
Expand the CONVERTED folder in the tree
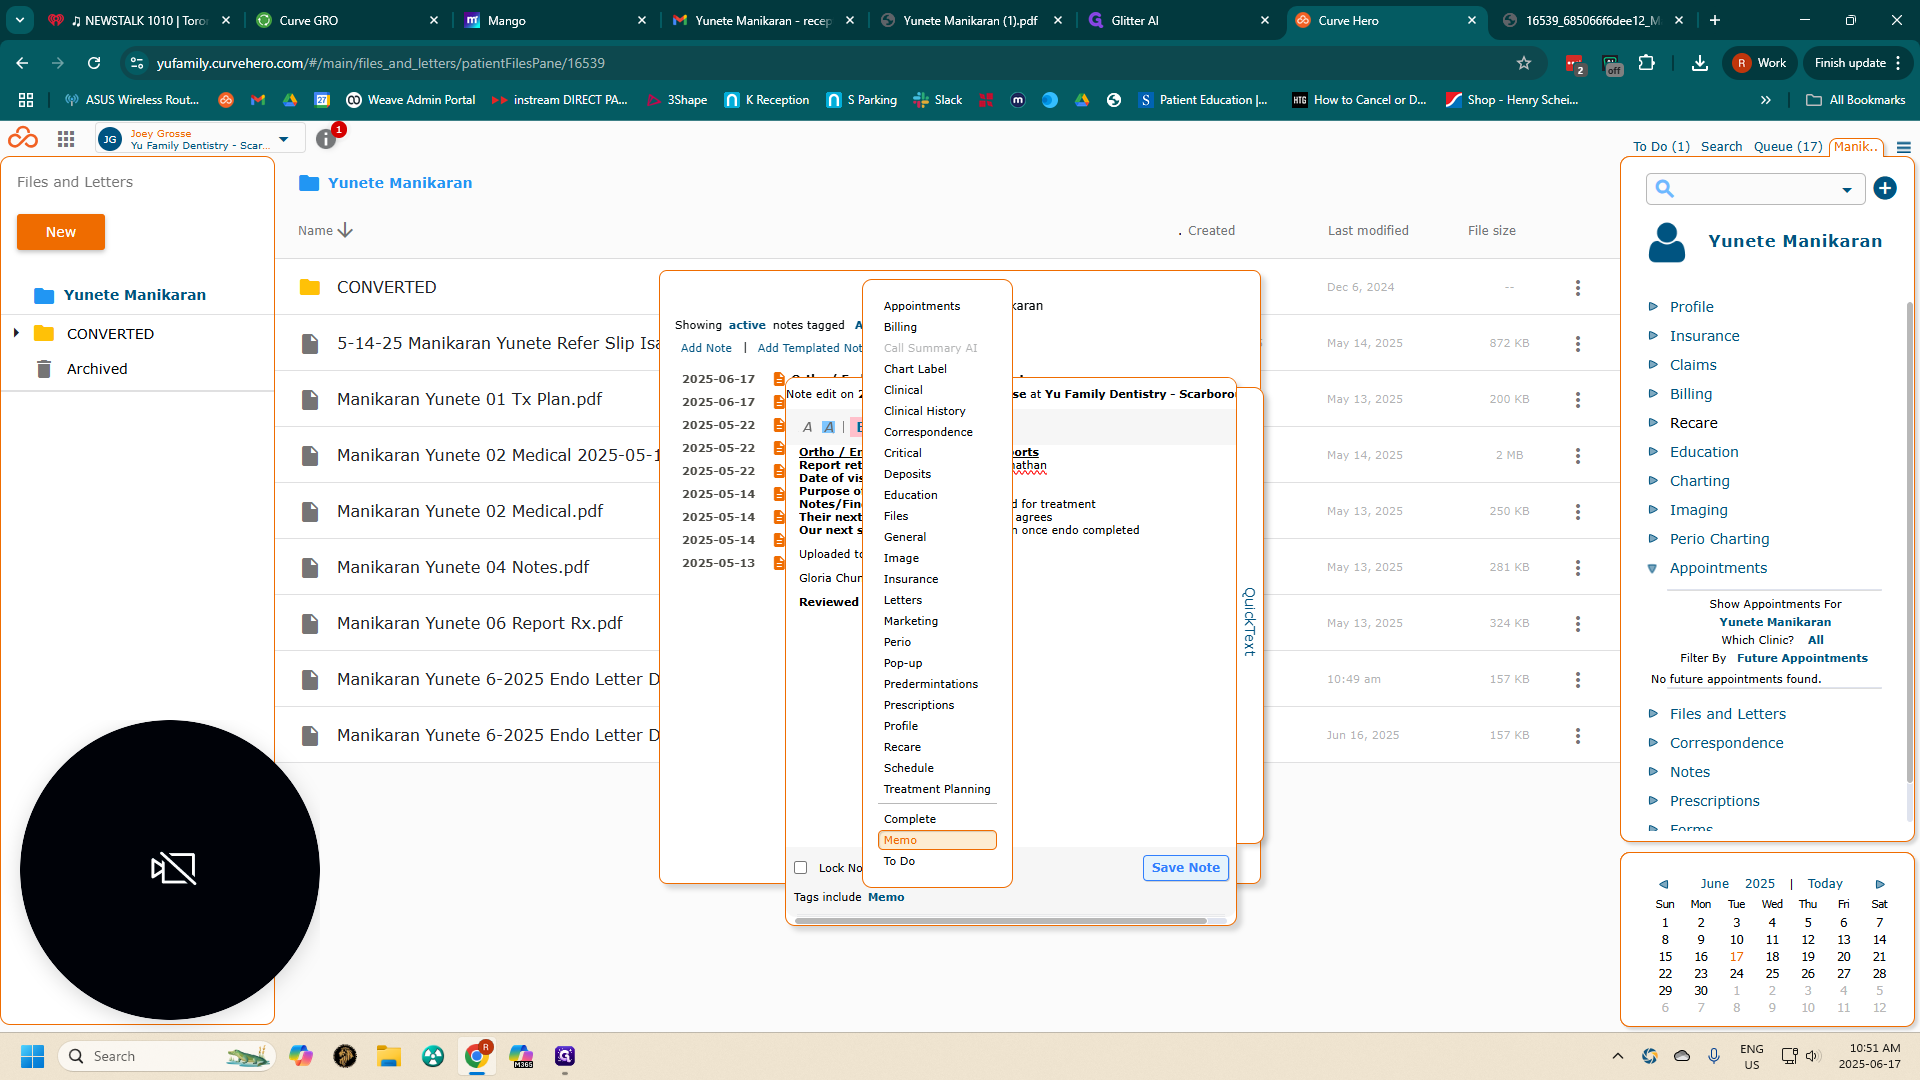point(16,333)
